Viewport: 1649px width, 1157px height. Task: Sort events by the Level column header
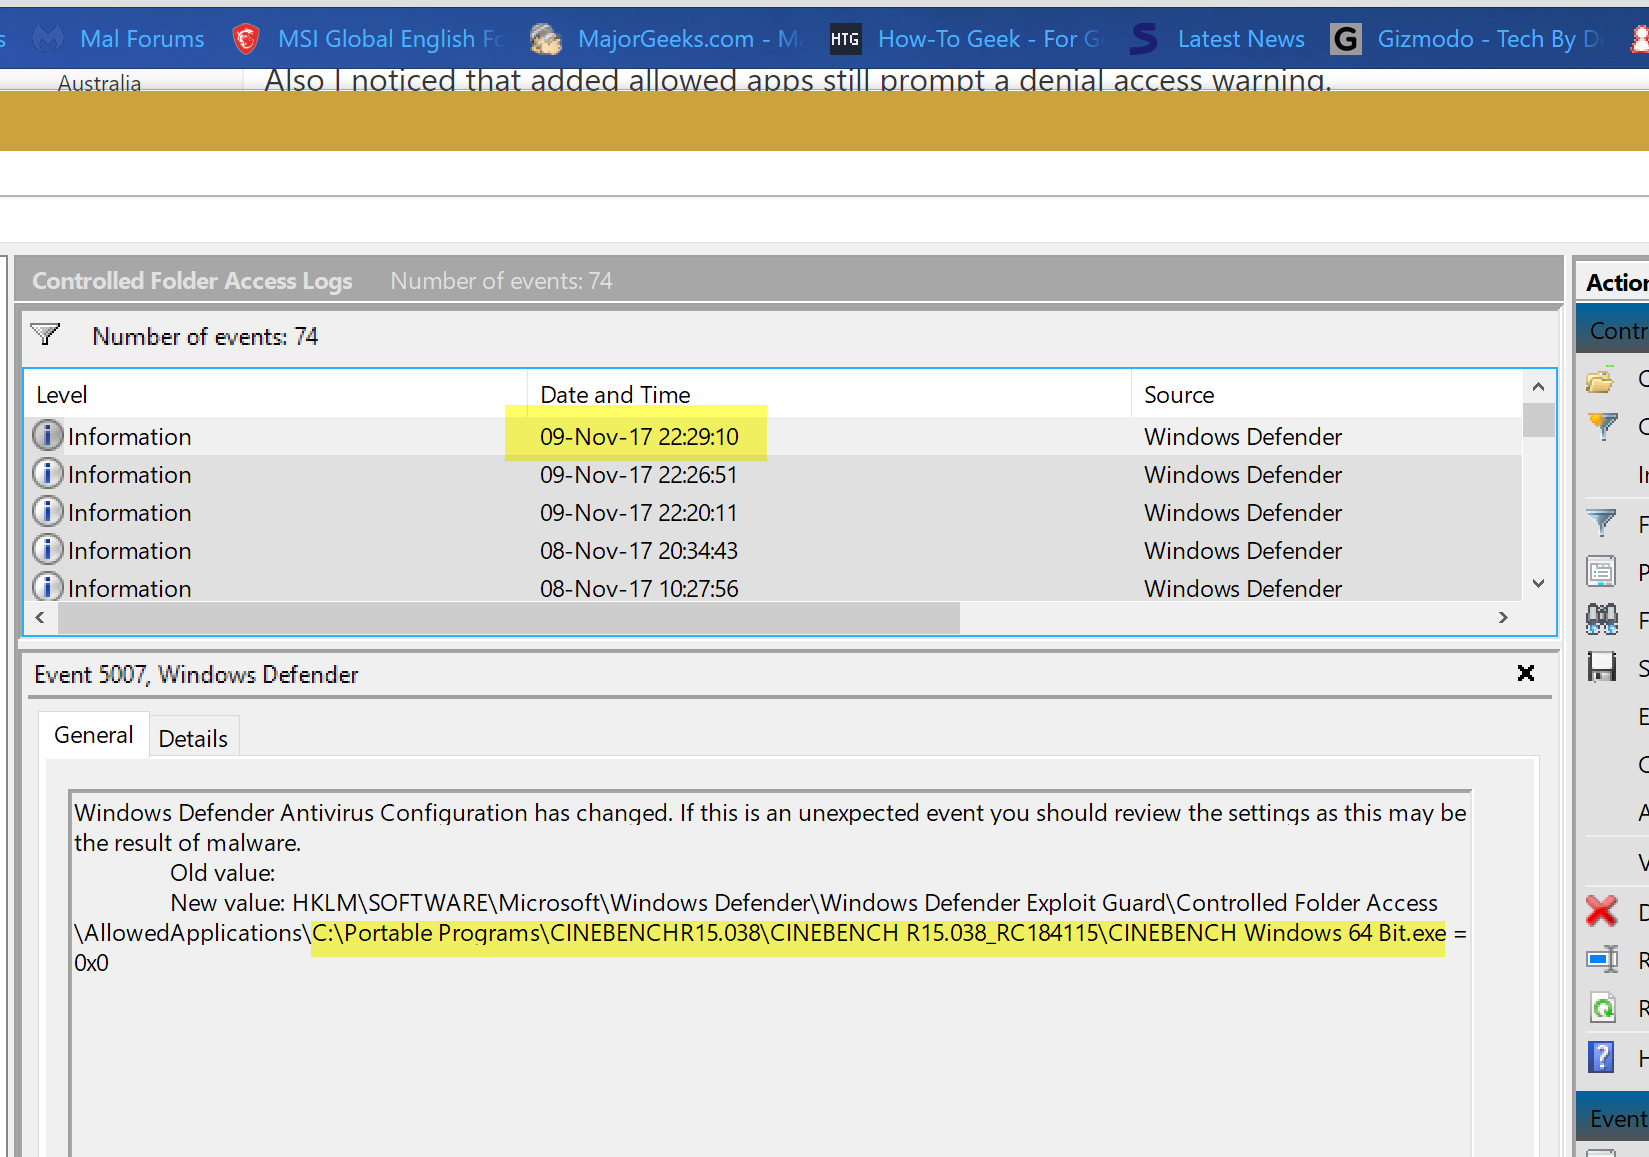click(276, 394)
